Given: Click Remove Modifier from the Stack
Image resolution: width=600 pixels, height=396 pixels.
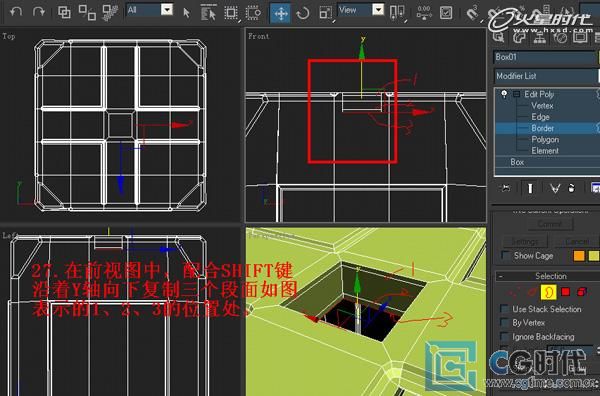Looking at the screenshot, I should [x=571, y=188].
